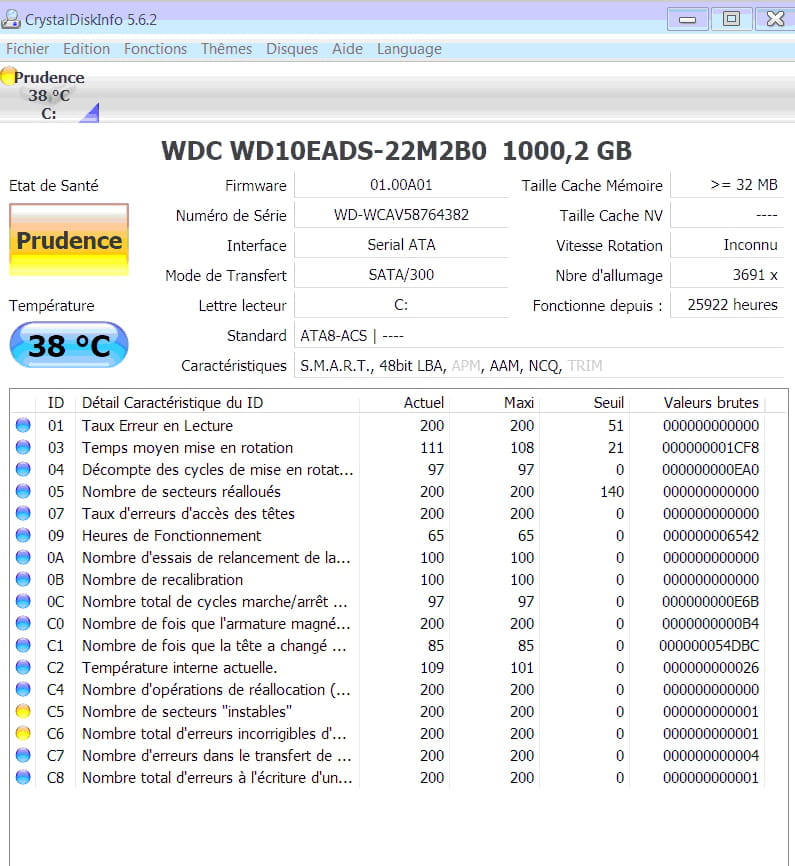Click the yellow Prudence health status button
Screen dimensions: 795x866
tap(69, 240)
